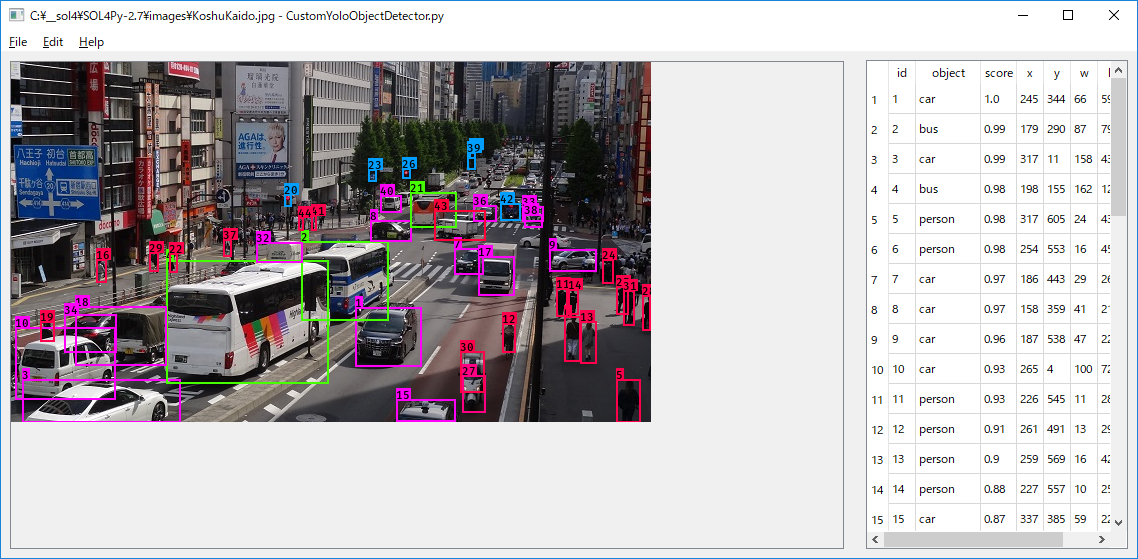
Task: Click 'bus' object cell in row 2
Action: pyautogui.click(x=948, y=129)
